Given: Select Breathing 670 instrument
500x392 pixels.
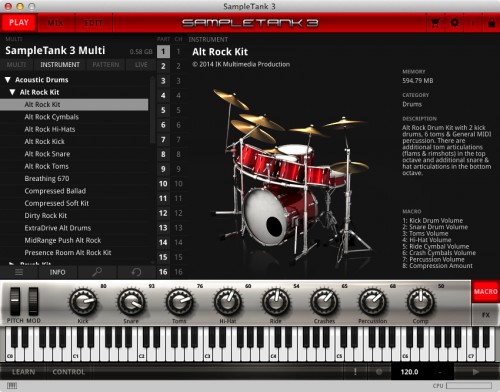Looking at the screenshot, I should coord(74,178).
